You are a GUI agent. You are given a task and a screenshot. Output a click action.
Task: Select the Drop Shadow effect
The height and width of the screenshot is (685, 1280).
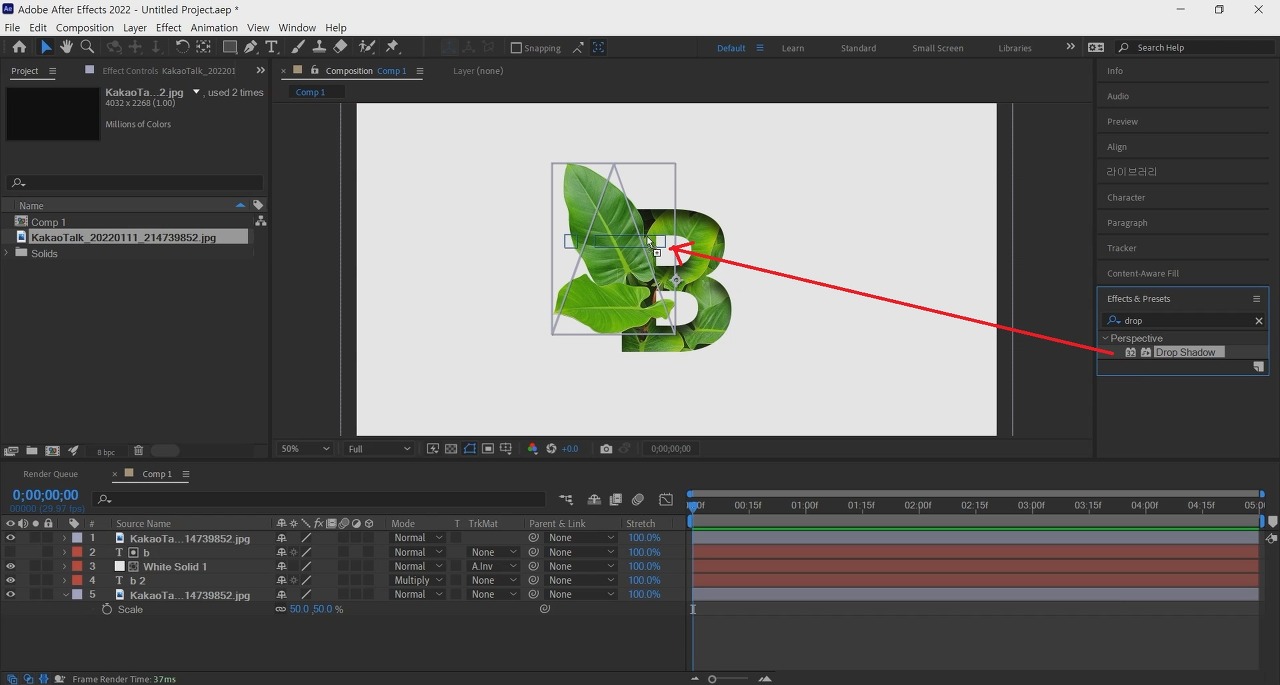pos(1186,352)
